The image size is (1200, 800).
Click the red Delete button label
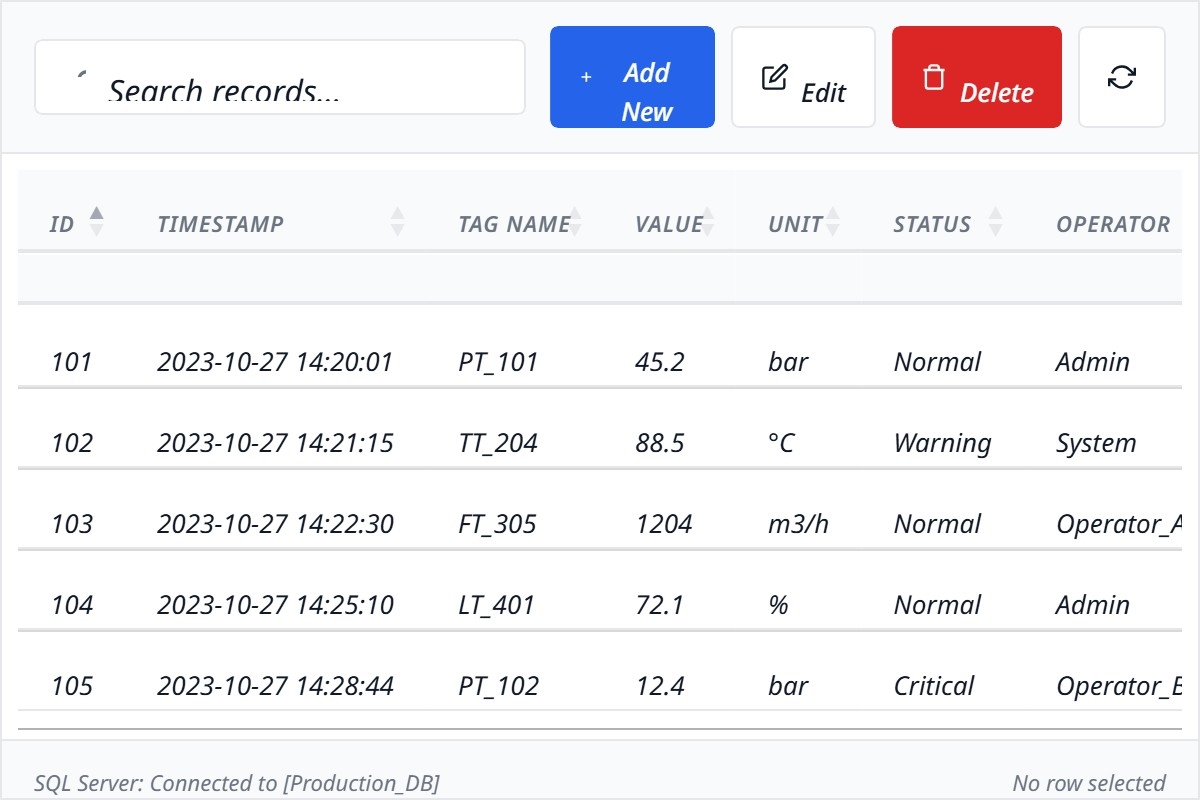(997, 93)
